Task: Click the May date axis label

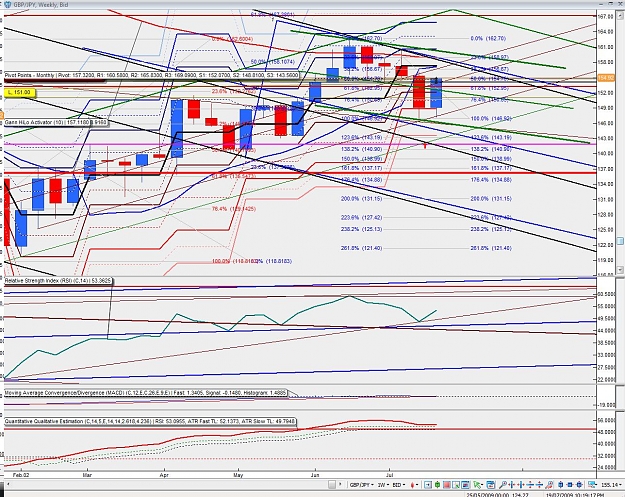Action: point(238,475)
